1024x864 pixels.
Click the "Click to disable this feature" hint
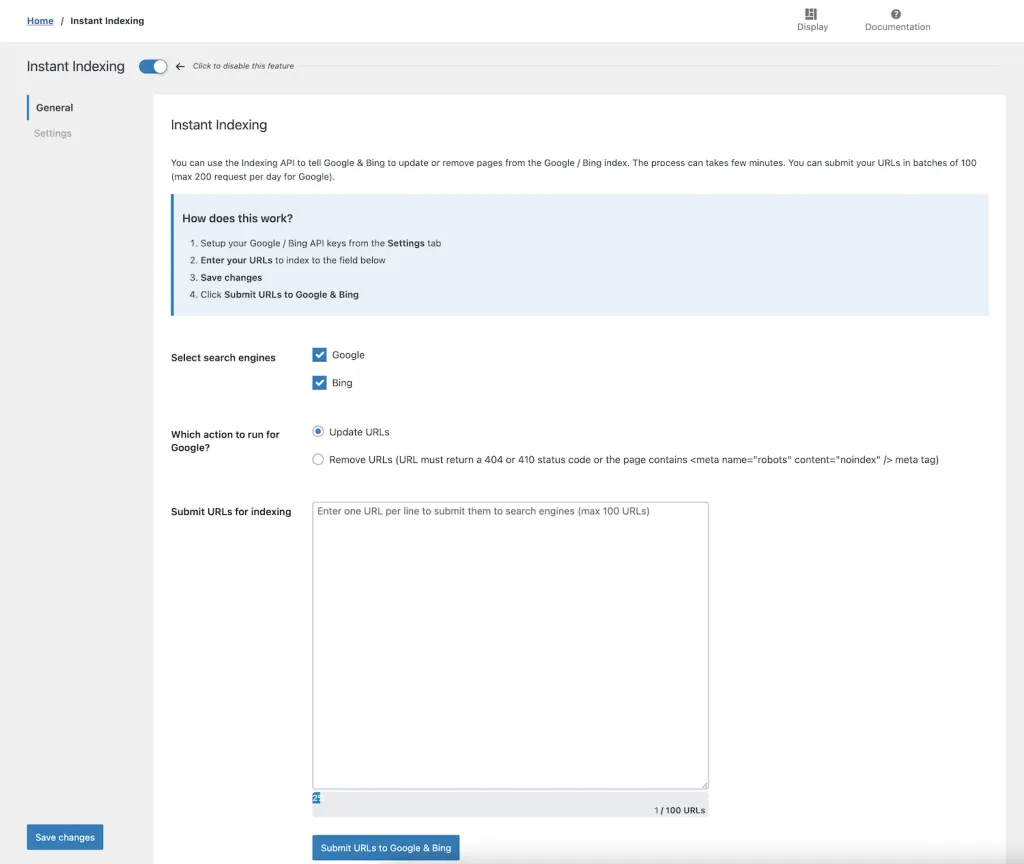pyautogui.click(x=243, y=67)
